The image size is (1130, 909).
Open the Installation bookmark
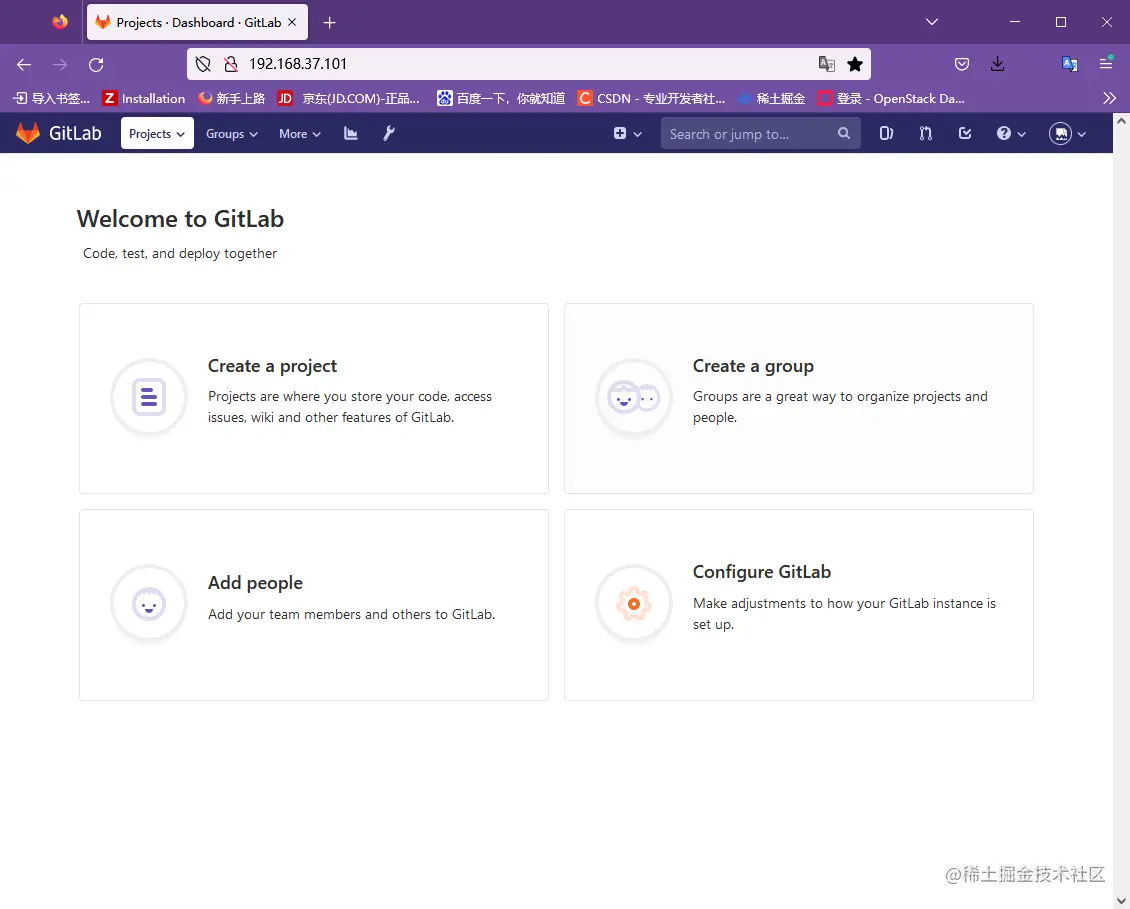point(144,98)
